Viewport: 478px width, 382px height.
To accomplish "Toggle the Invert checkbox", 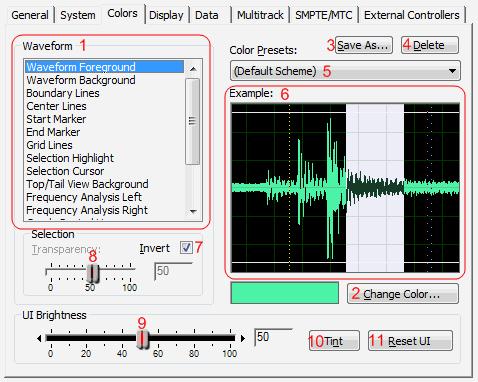I will pyautogui.click(x=186, y=248).
